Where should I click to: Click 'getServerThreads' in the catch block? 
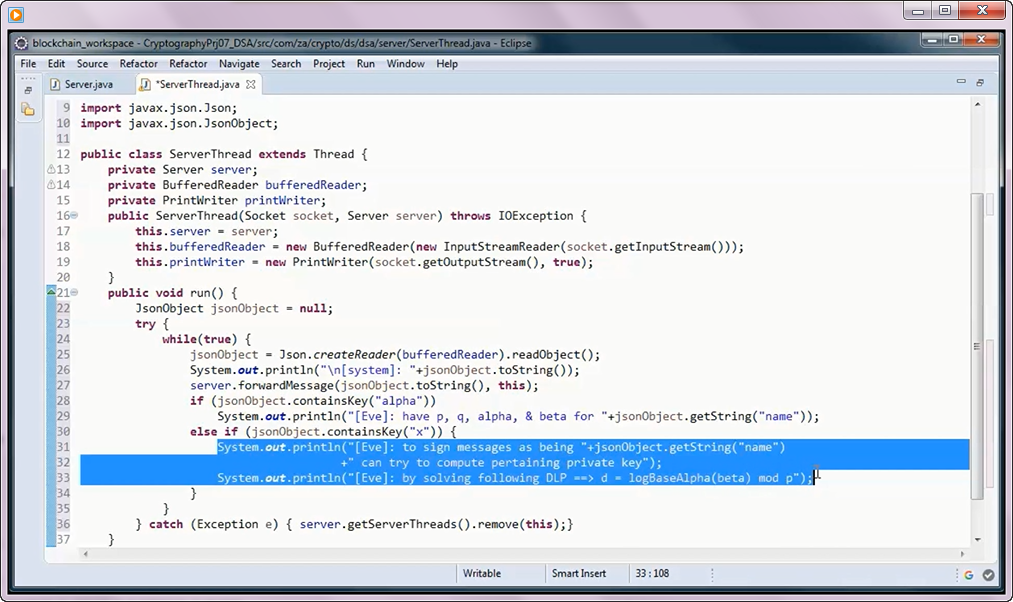(x=402, y=524)
